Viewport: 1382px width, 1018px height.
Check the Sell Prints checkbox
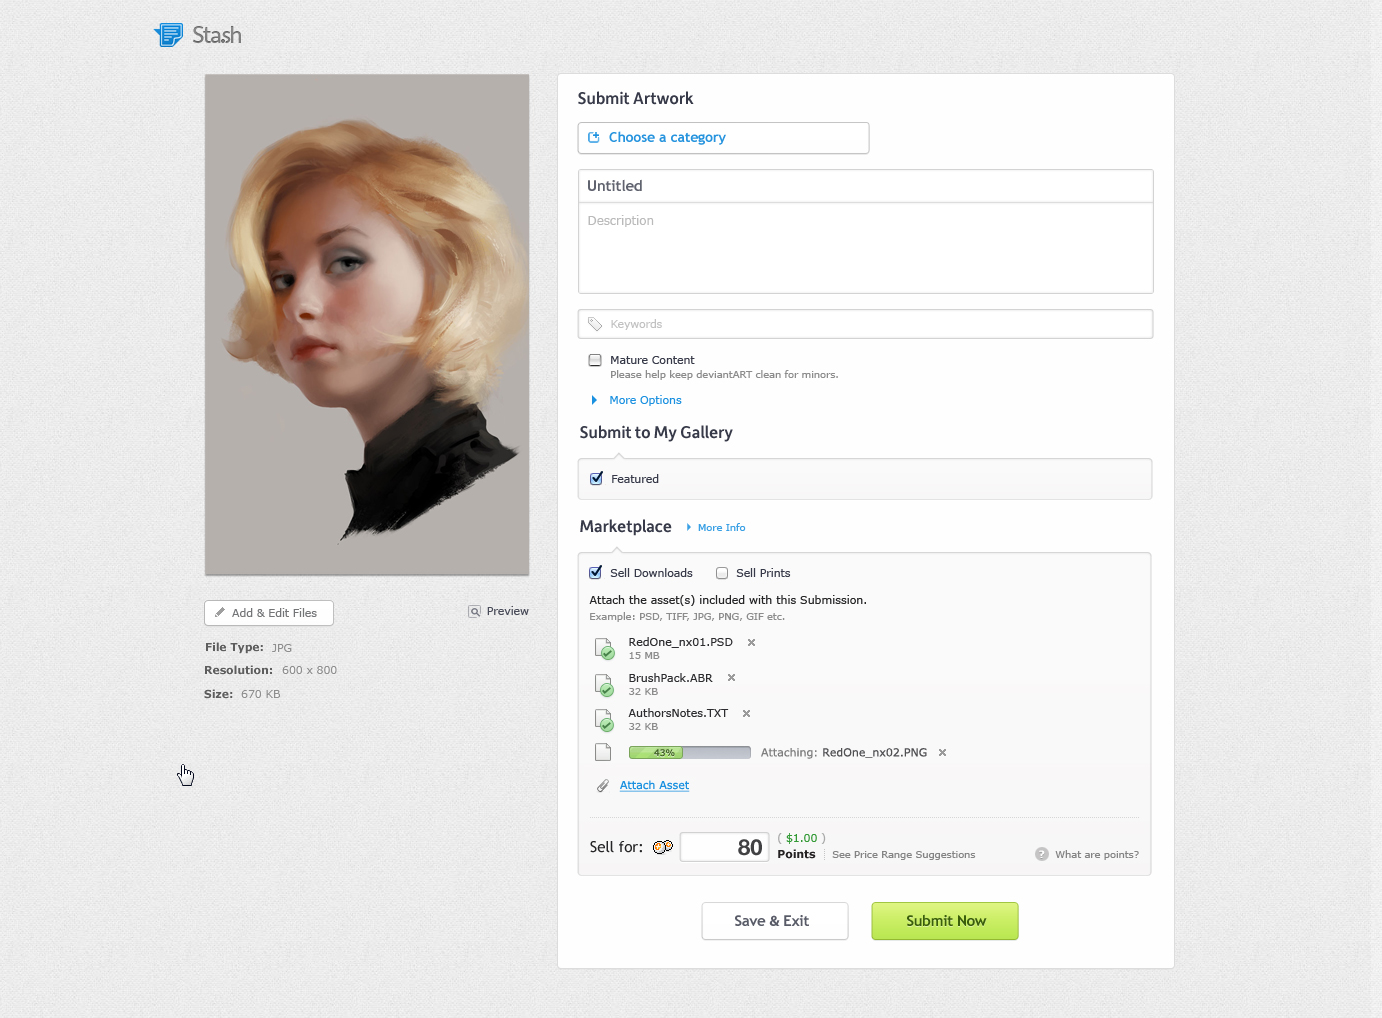point(722,572)
